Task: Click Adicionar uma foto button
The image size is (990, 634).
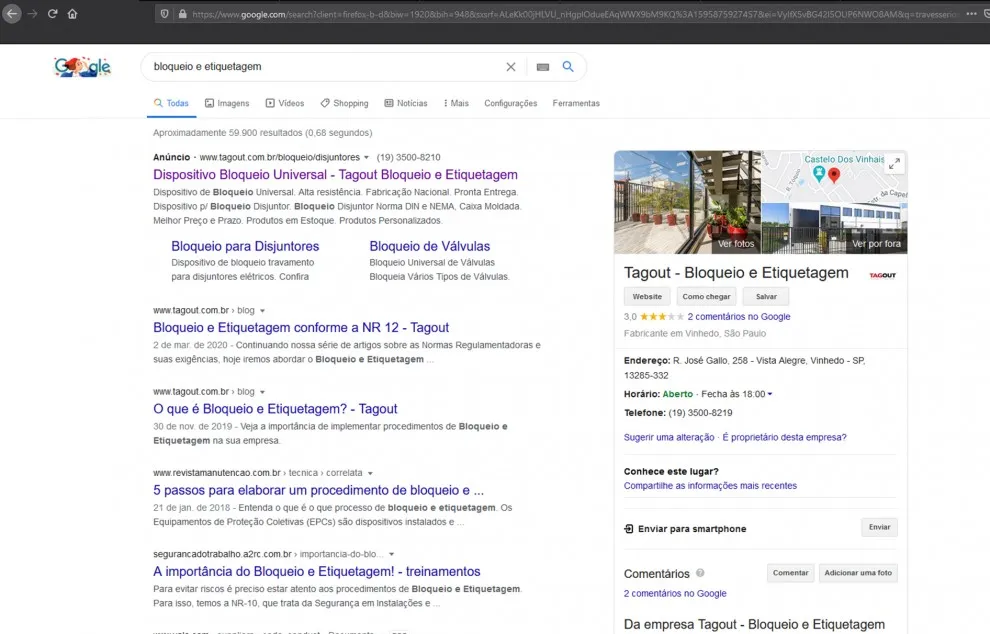Action: pos(858,573)
